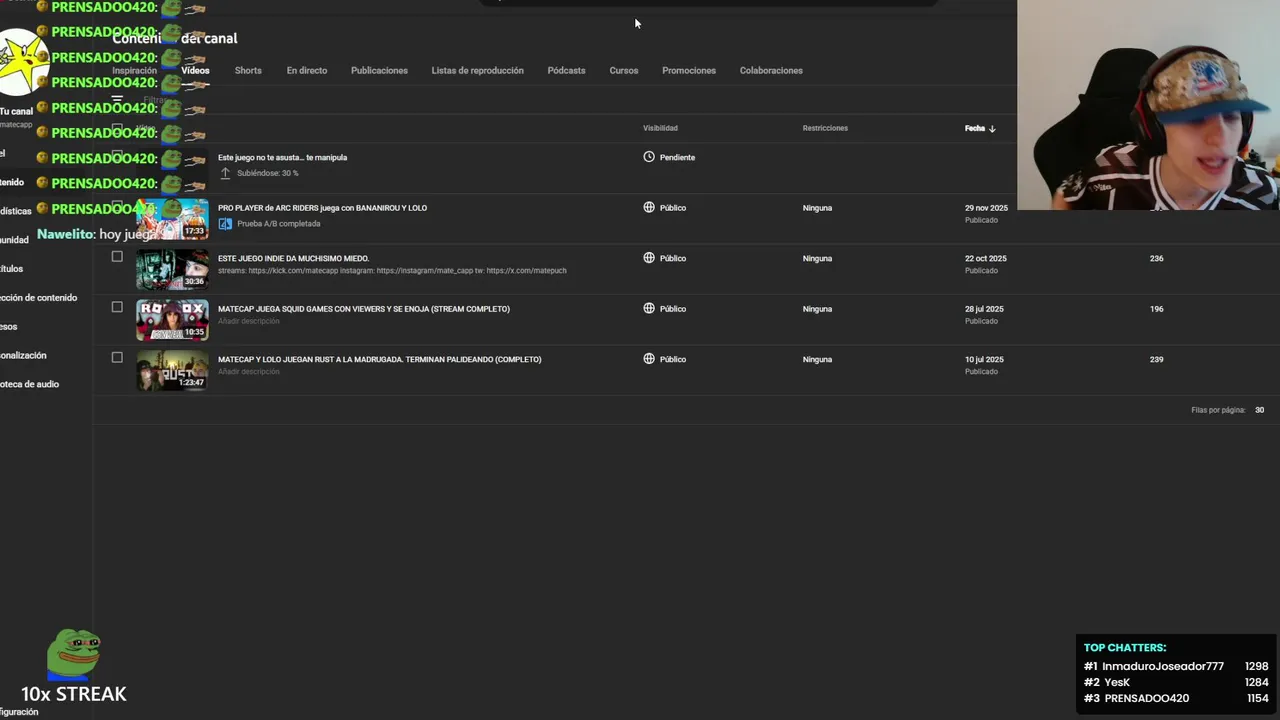
Task: Click globe icon for the indie game video
Action: click(x=649, y=258)
